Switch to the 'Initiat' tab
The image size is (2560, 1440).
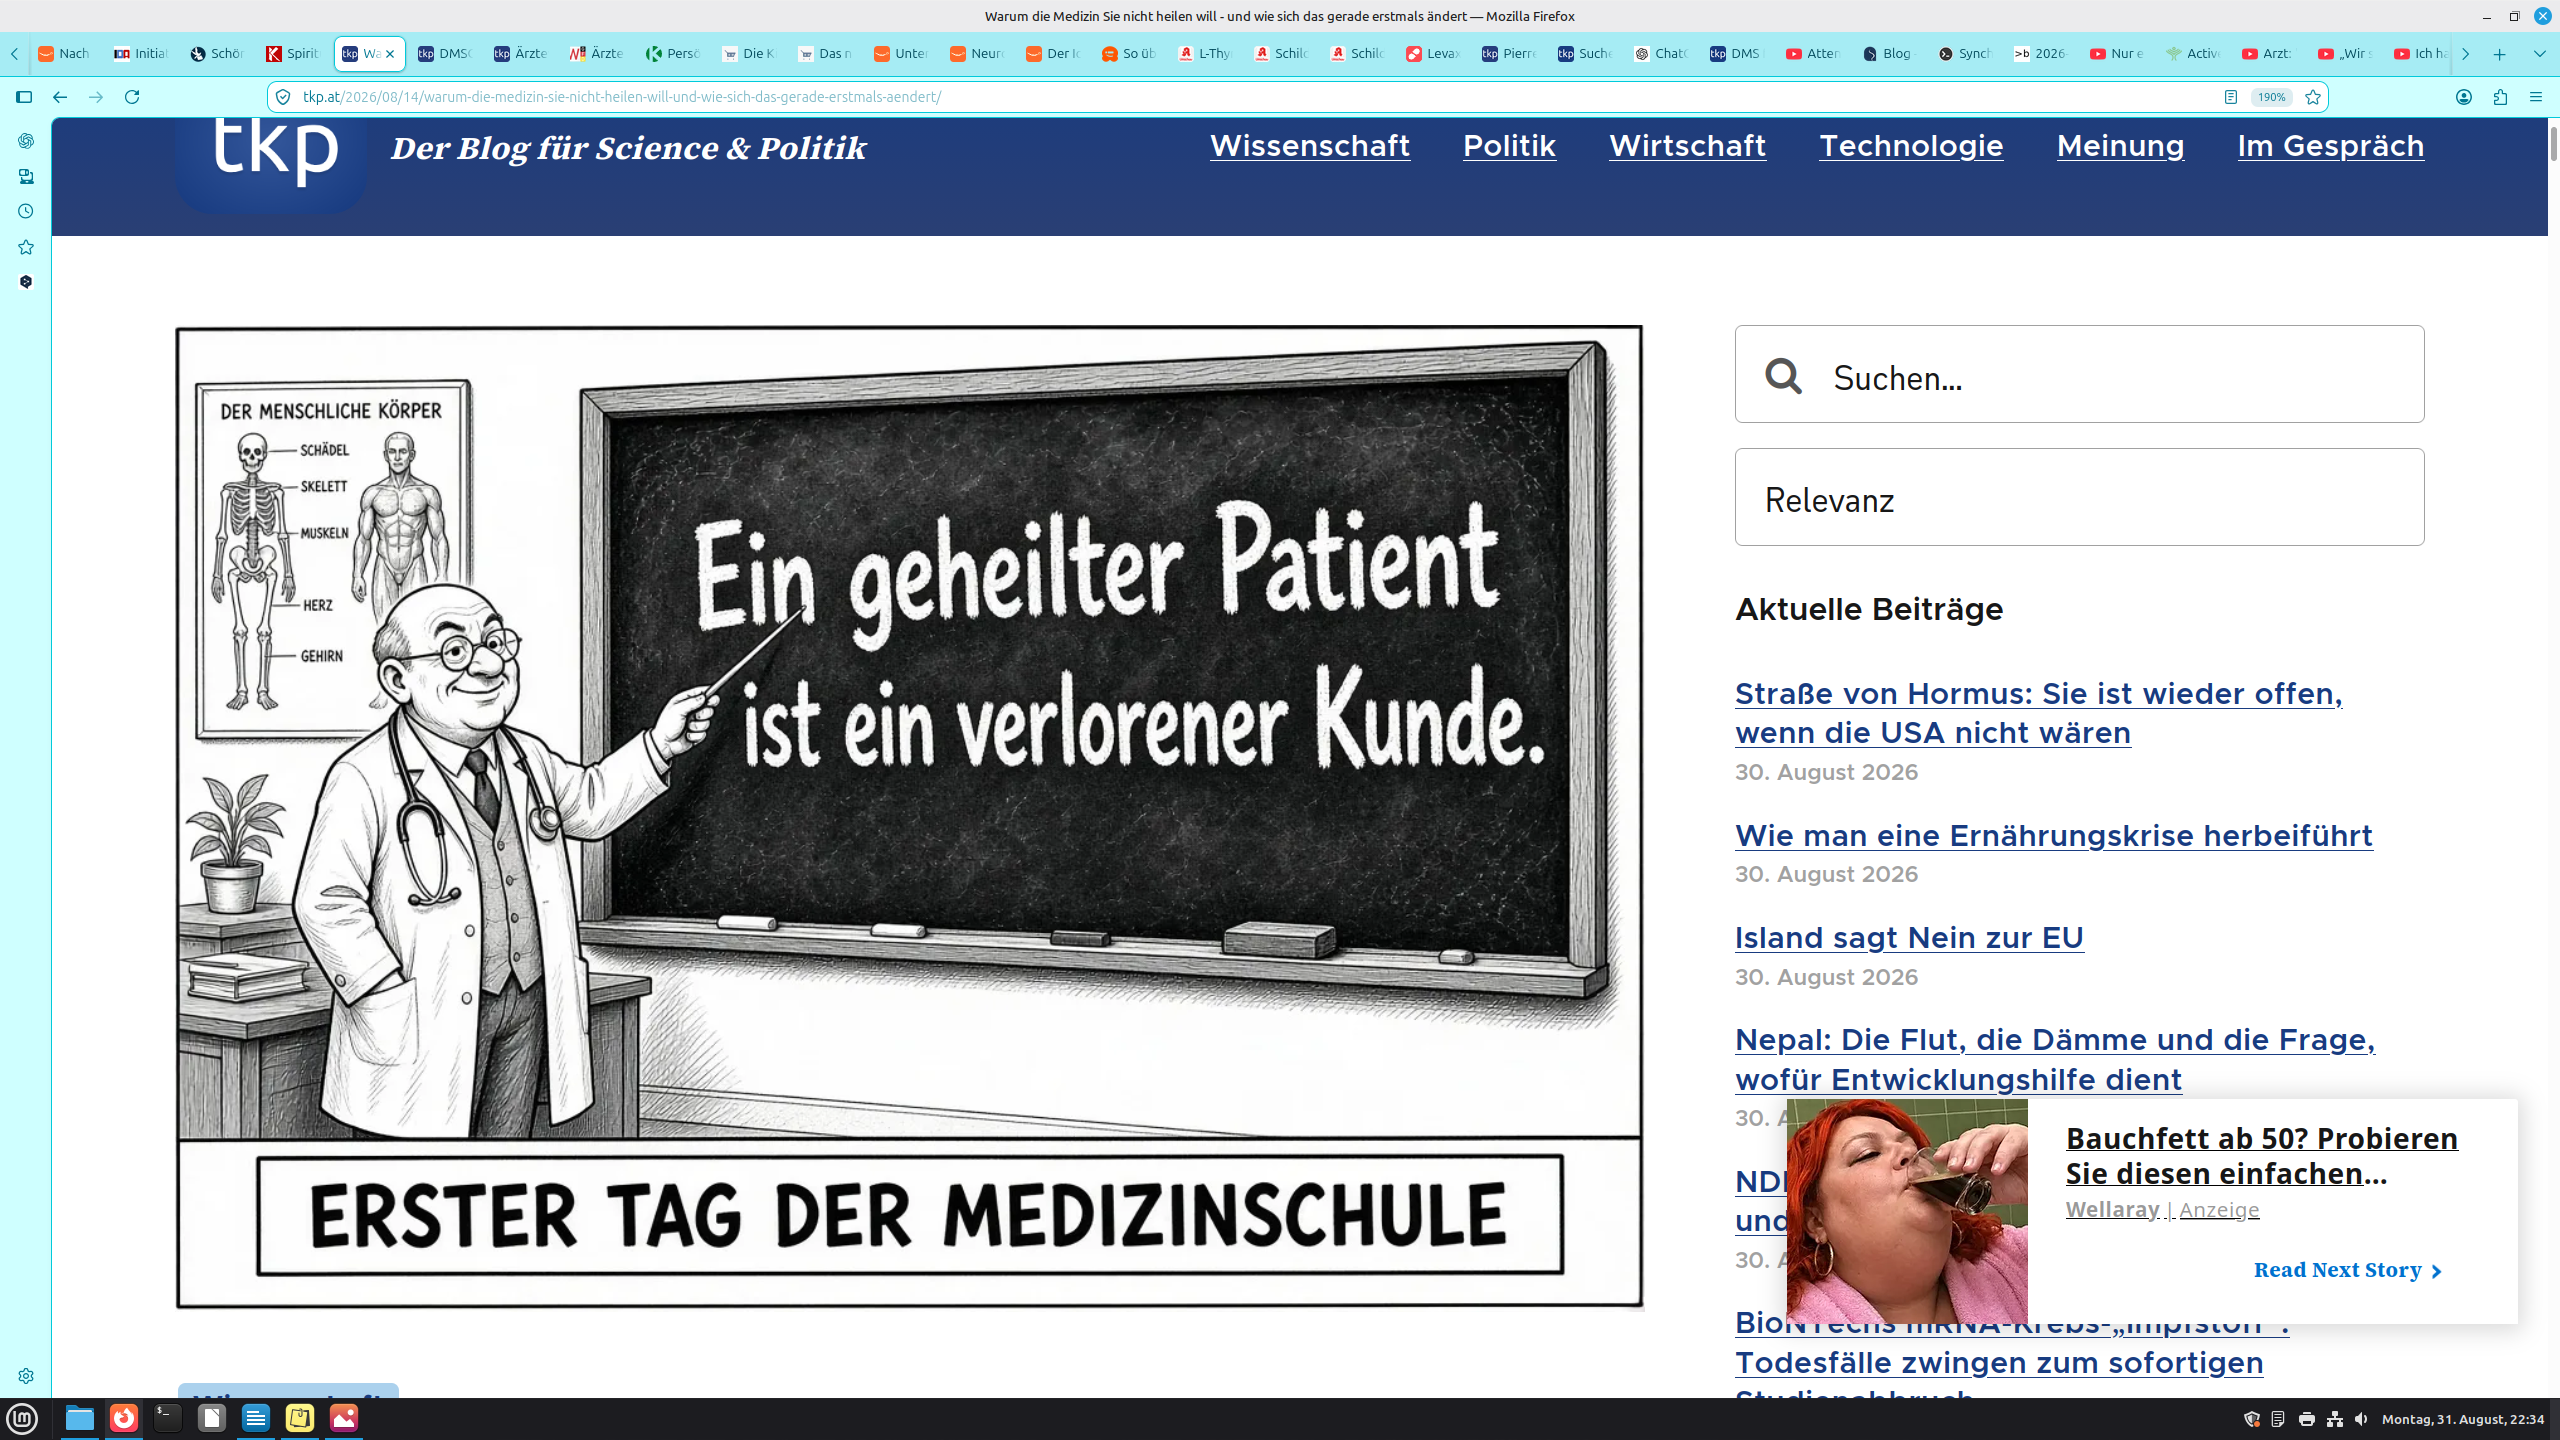point(141,54)
